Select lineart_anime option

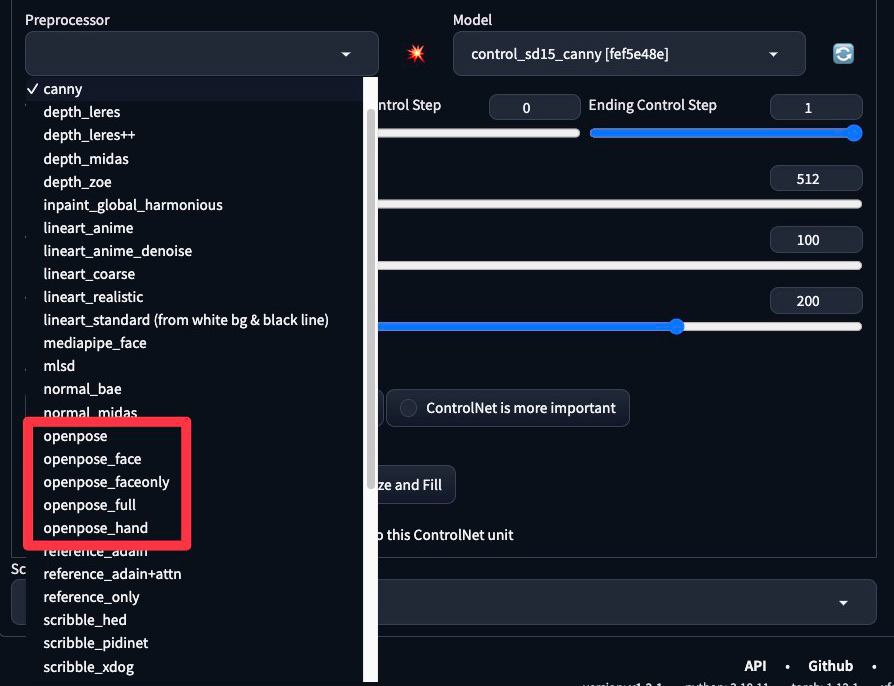pyautogui.click(x=194, y=228)
